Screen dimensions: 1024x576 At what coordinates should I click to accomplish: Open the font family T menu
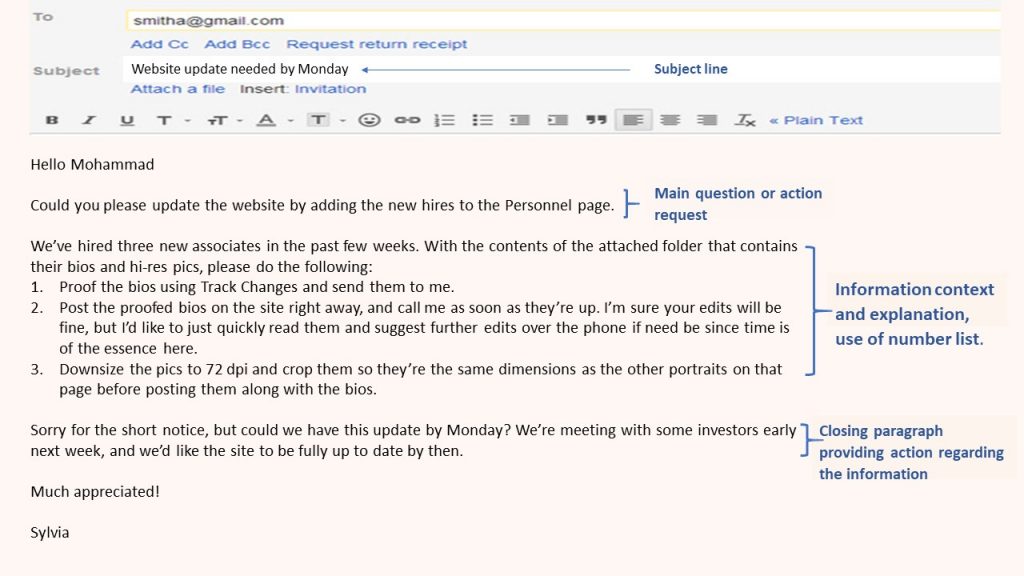click(x=164, y=120)
